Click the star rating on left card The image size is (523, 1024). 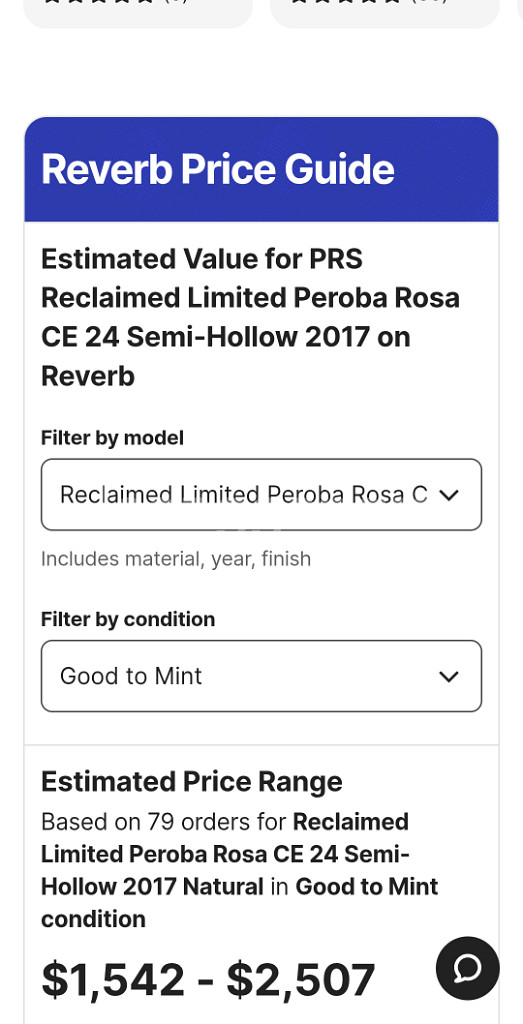coord(99,1)
